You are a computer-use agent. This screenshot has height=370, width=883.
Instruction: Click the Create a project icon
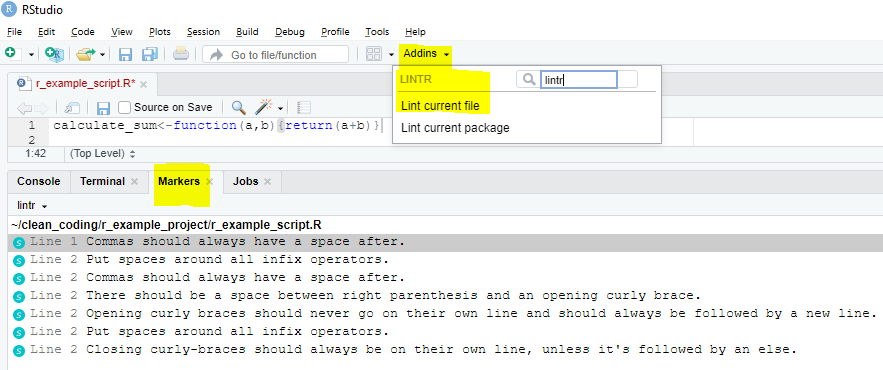coord(55,54)
